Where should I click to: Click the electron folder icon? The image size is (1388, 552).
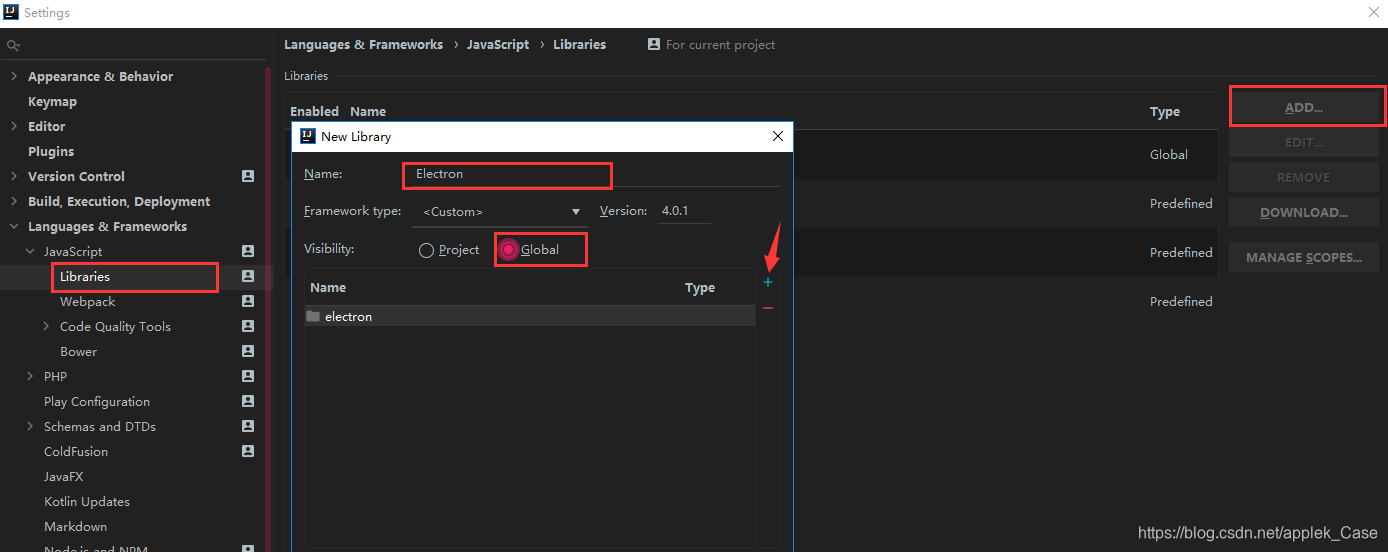[313, 316]
